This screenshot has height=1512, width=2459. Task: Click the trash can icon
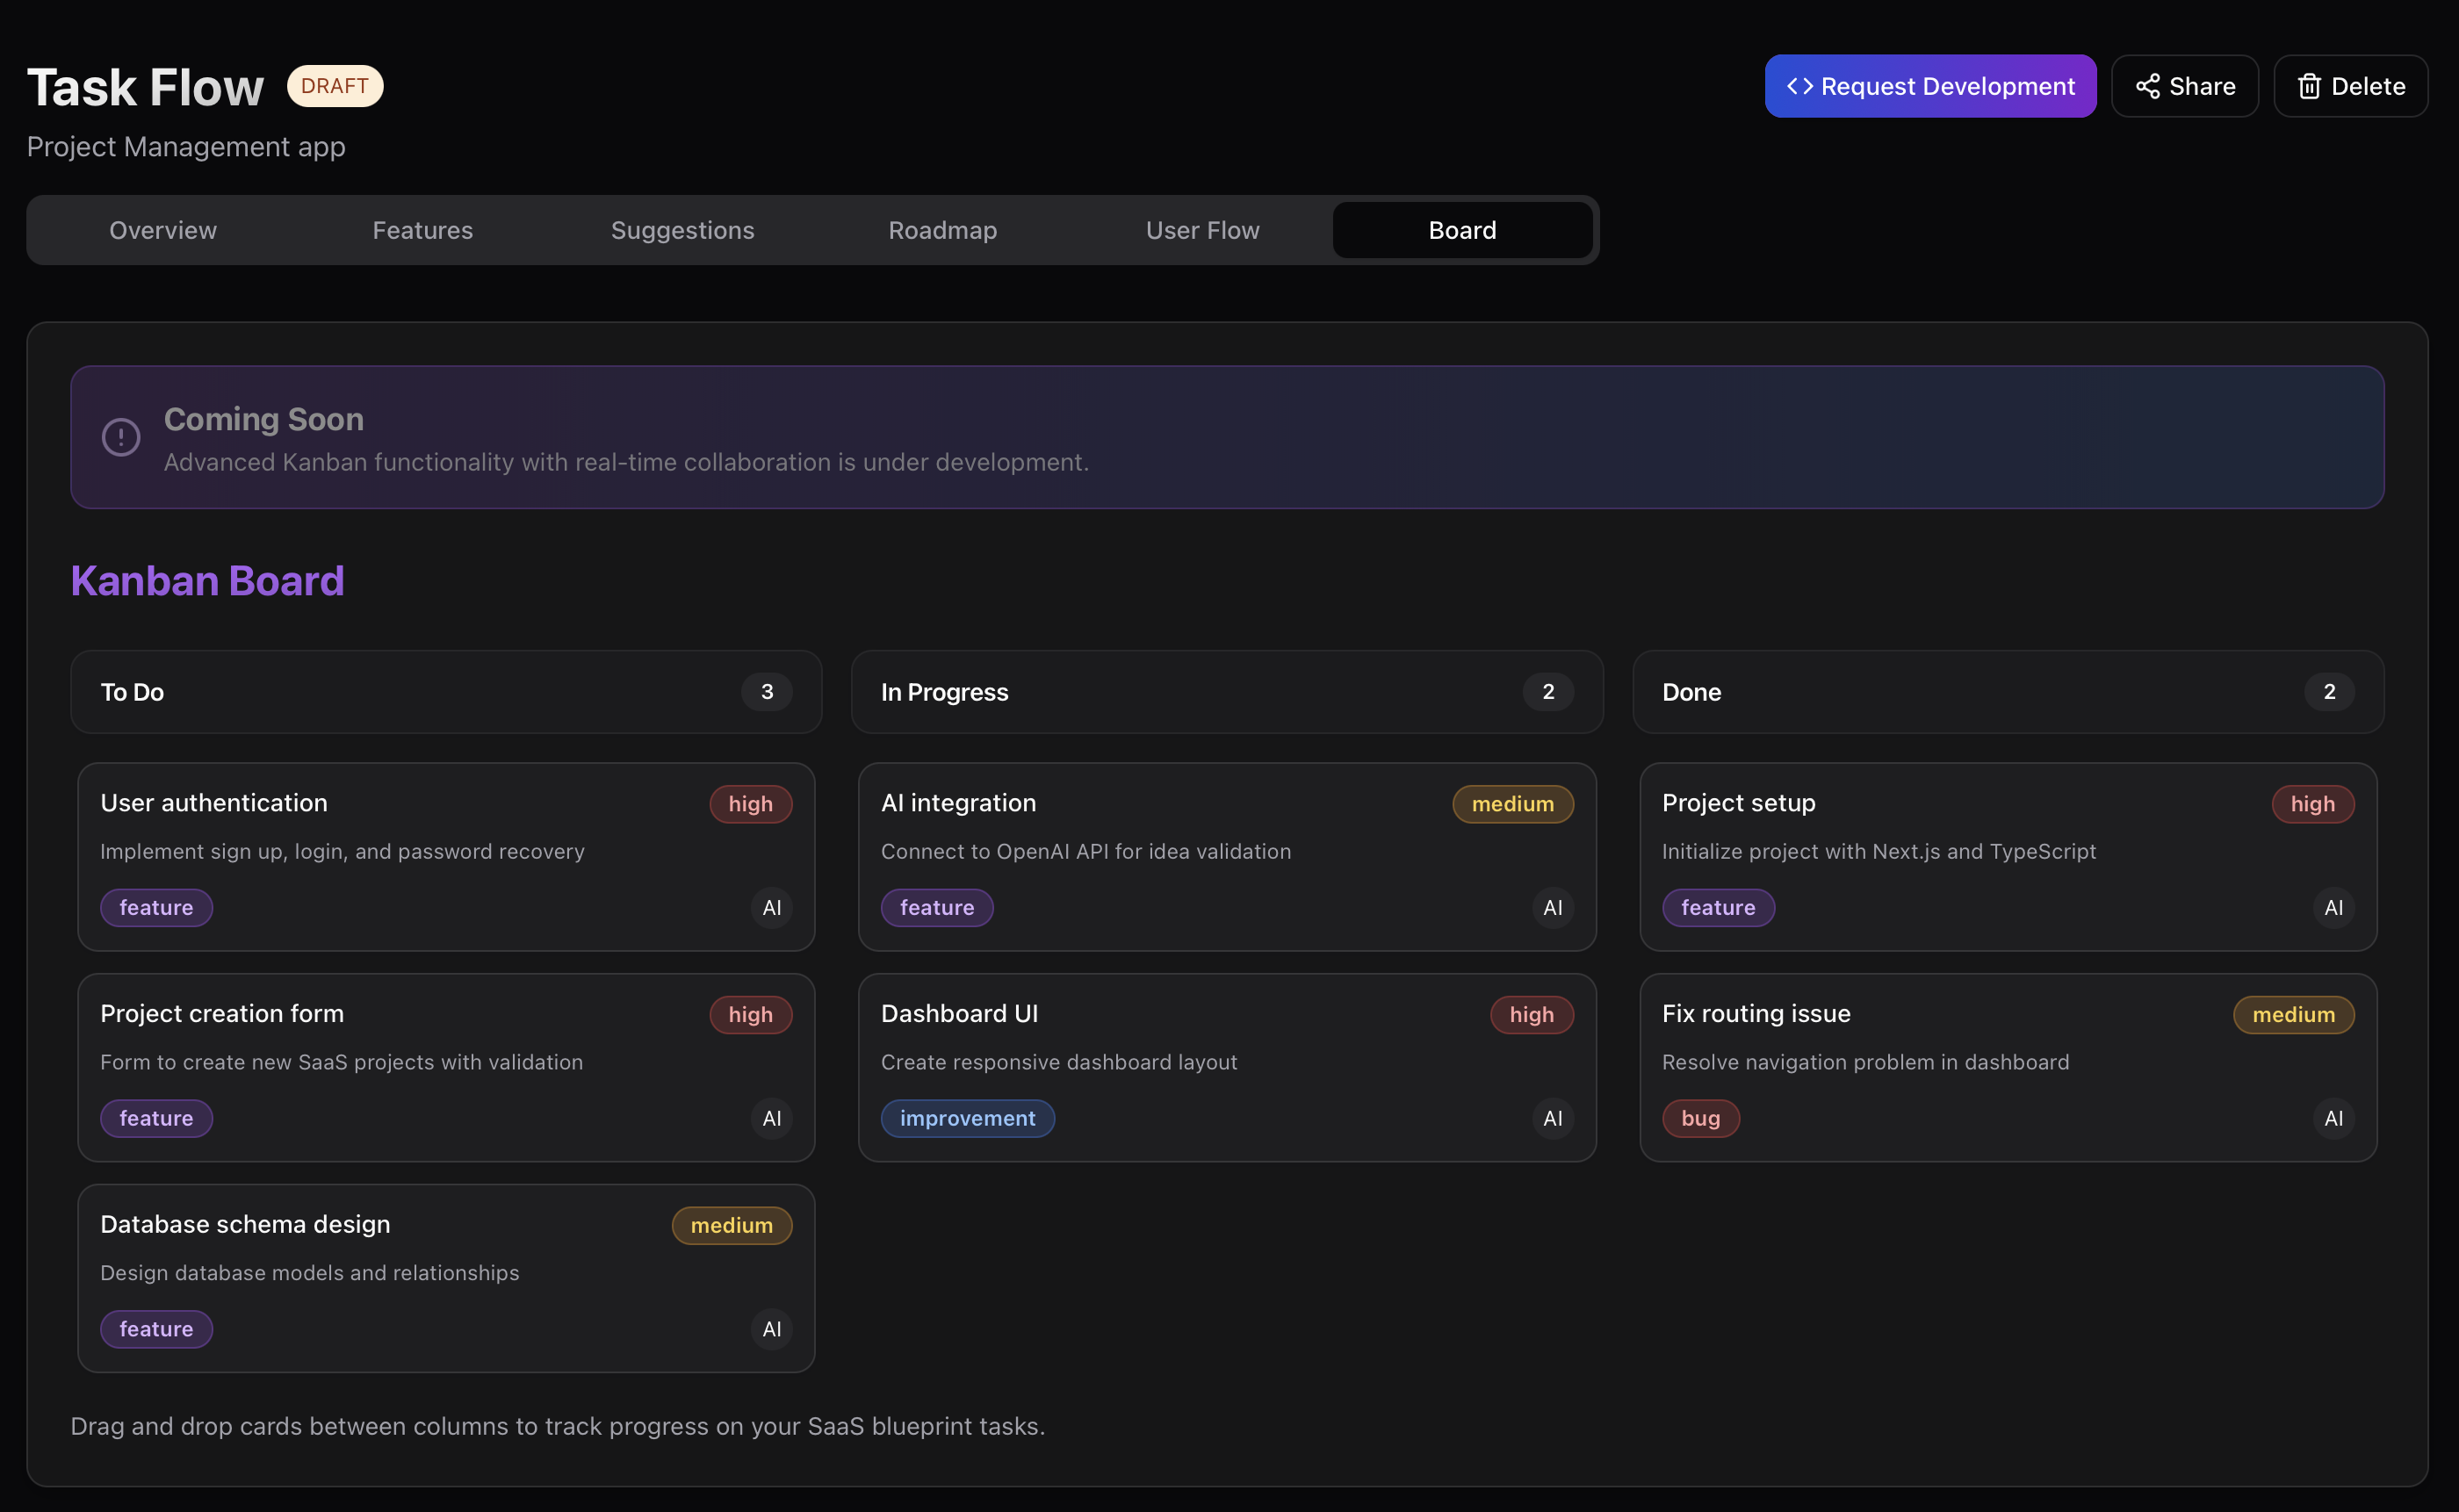[2308, 86]
